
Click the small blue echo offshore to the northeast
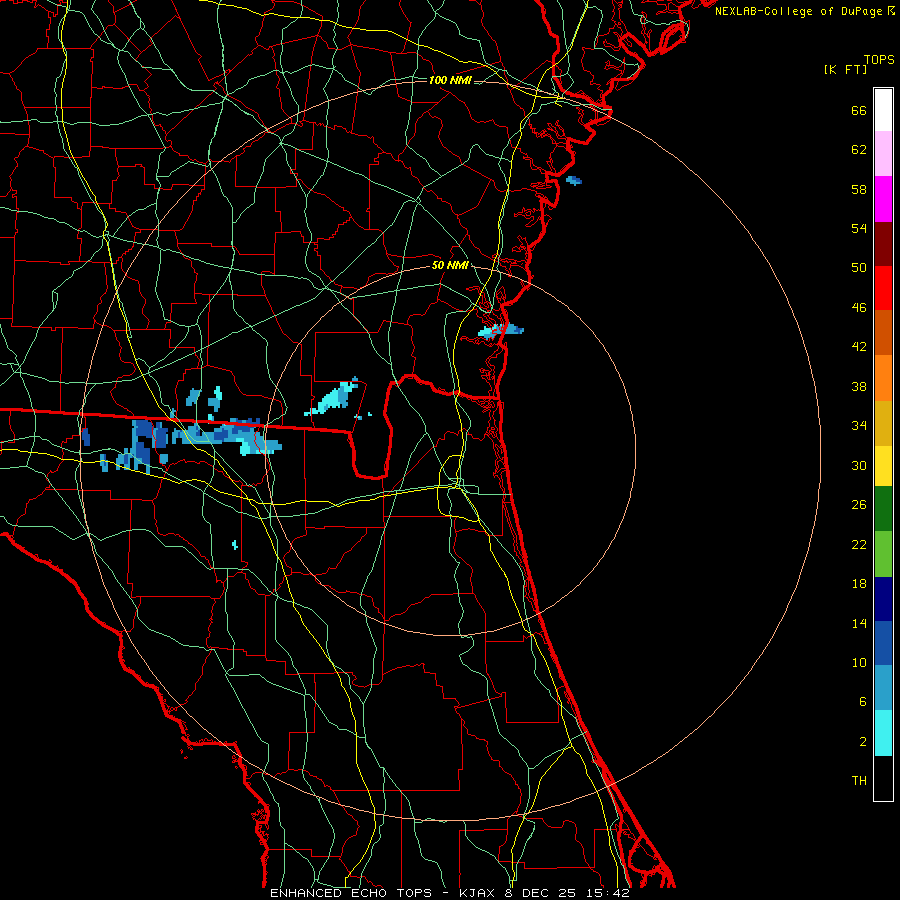(574, 181)
